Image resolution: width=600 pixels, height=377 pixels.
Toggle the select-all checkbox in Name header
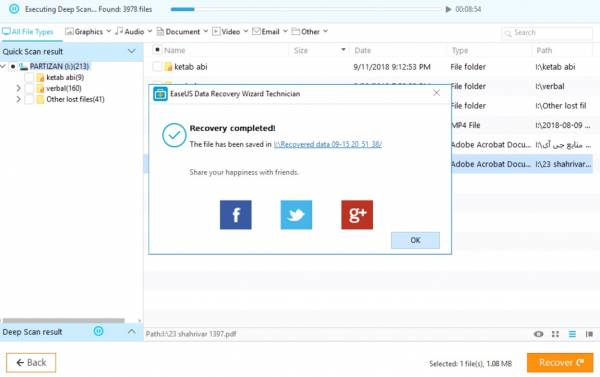[x=157, y=50]
